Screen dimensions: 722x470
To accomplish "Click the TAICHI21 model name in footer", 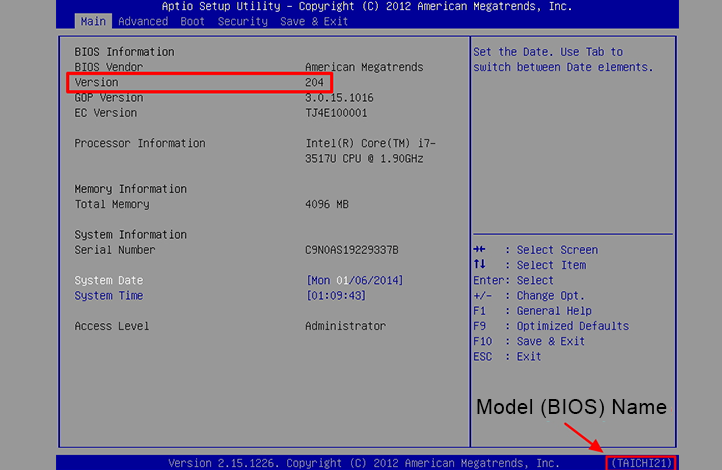I will pyautogui.click(x=641, y=463).
